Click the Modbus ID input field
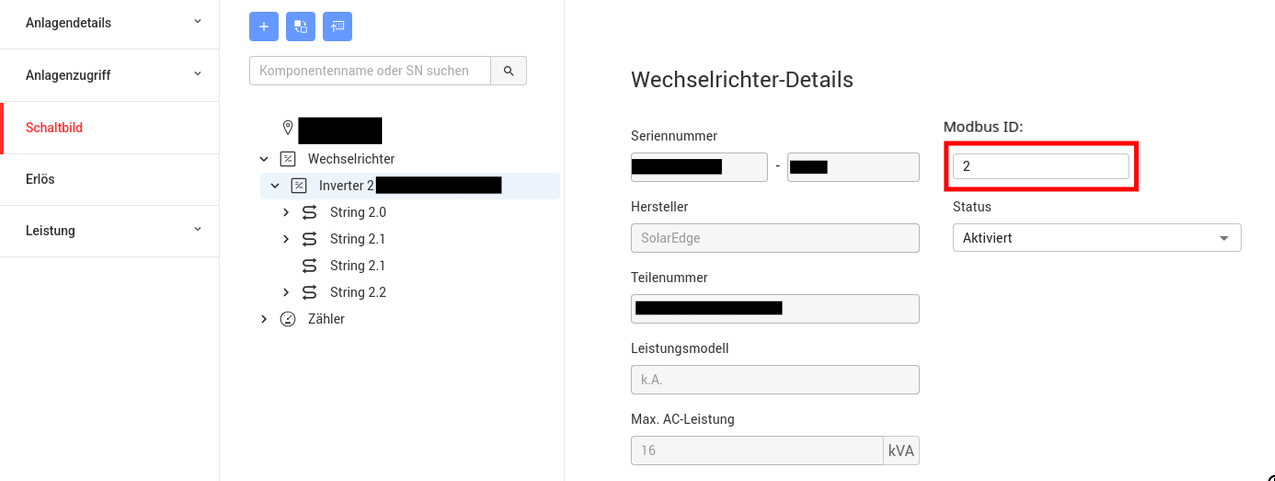The width and height of the screenshot is (1275, 481). click(x=1041, y=167)
